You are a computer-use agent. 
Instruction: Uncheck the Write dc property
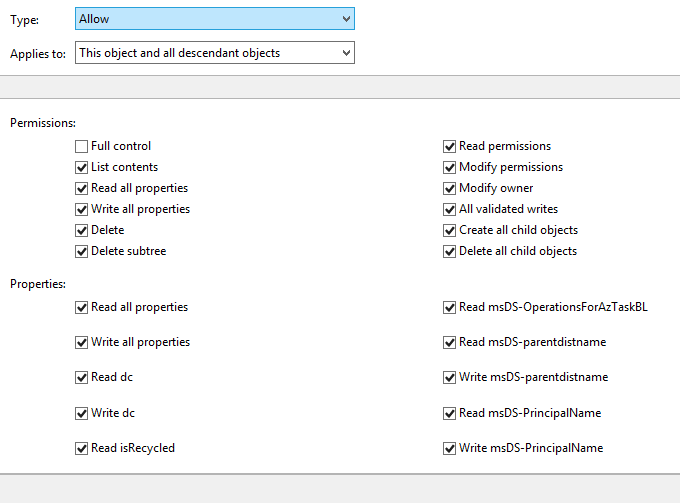82,413
